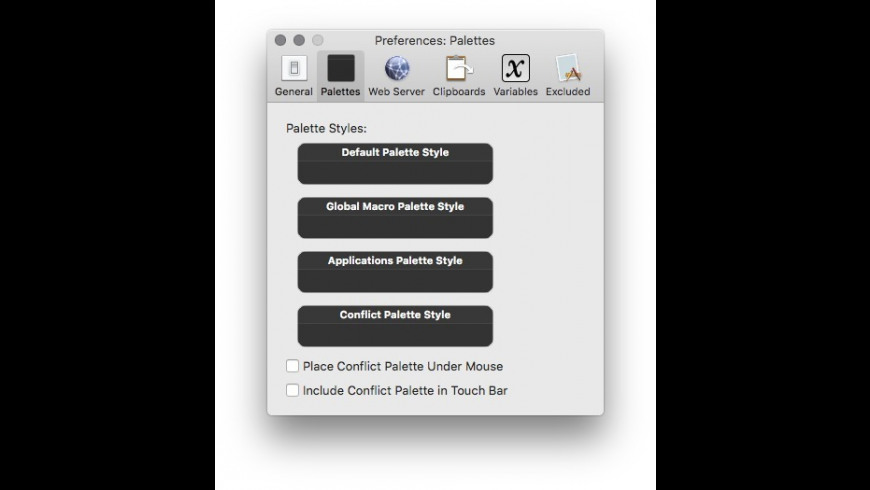Click the Place Conflict Palette Under Mouse label
This screenshot has width=870, height=490.
pyautogui.click(x=403, y=366)
